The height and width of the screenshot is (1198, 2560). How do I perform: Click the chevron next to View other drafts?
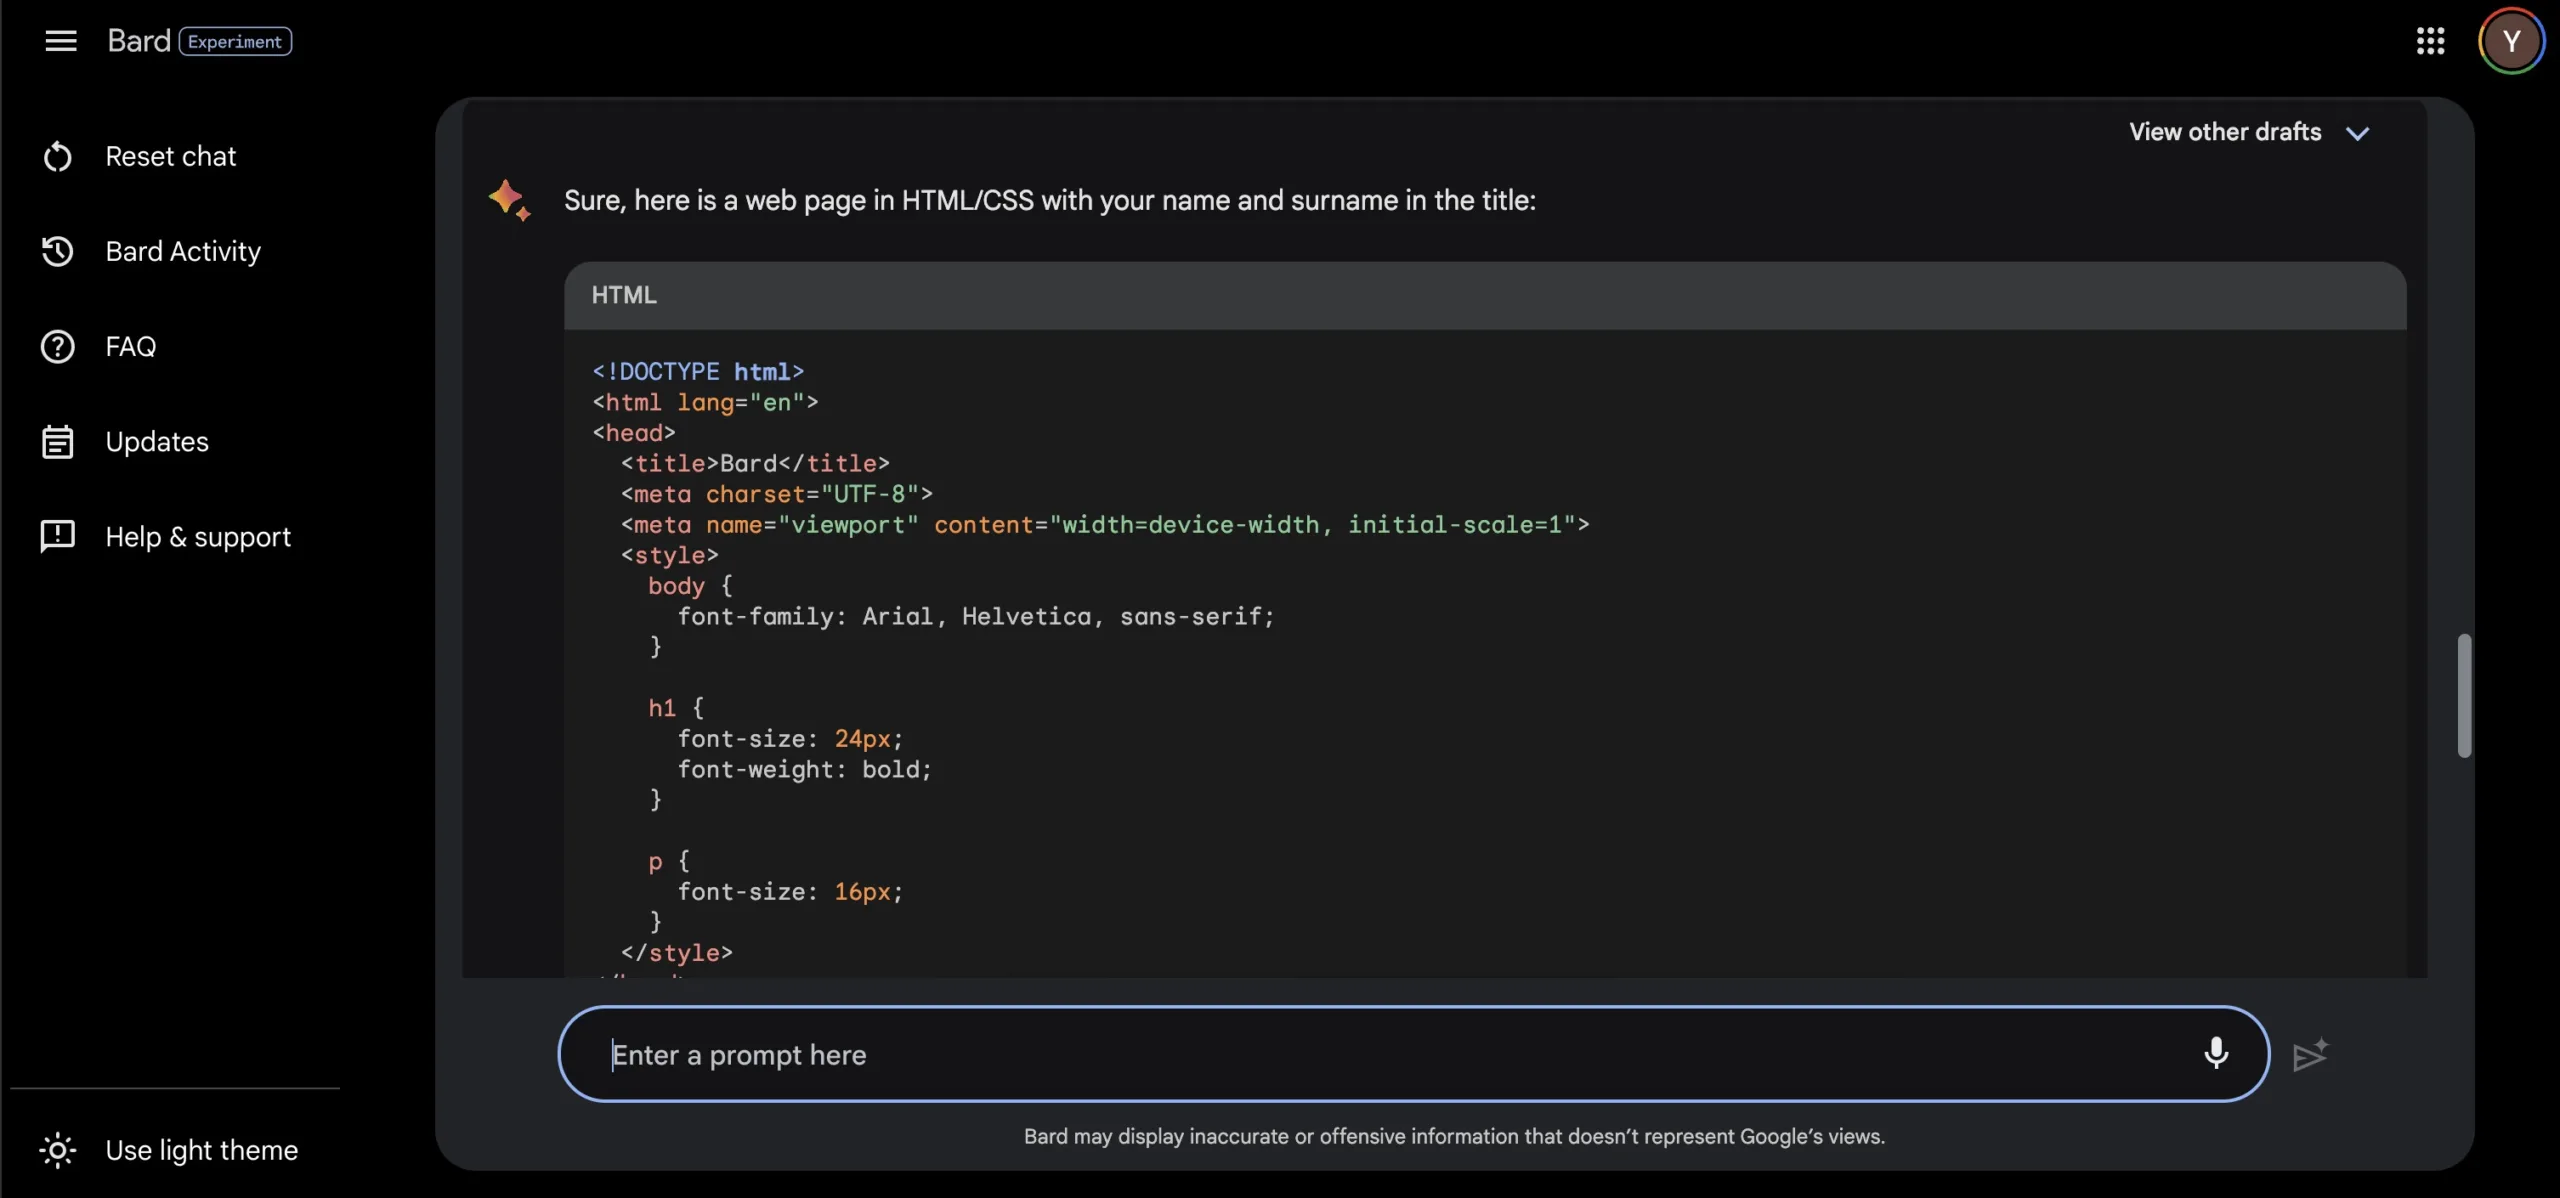2358,134
